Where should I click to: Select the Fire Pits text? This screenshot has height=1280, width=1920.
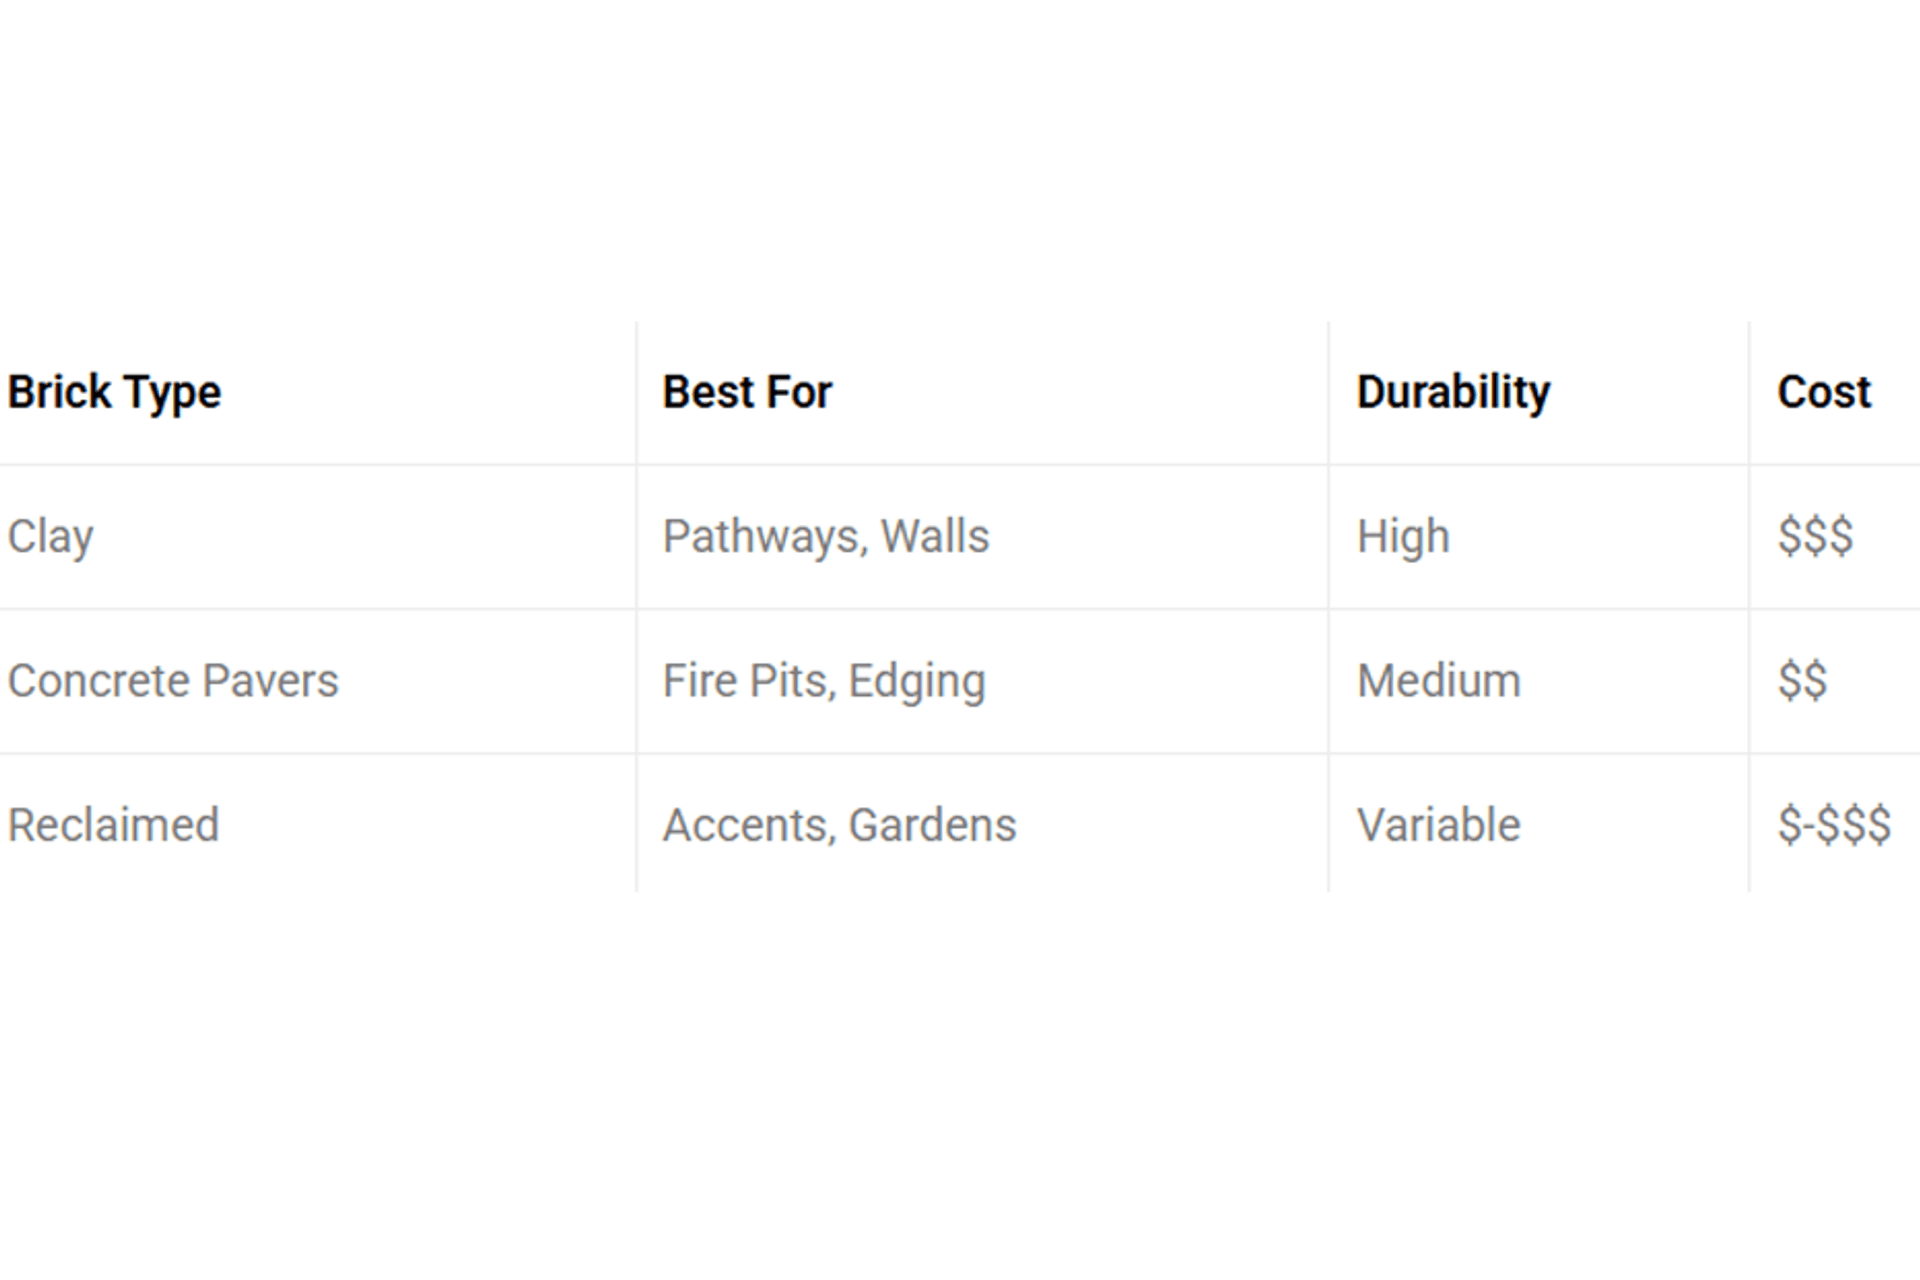[746, 681]
